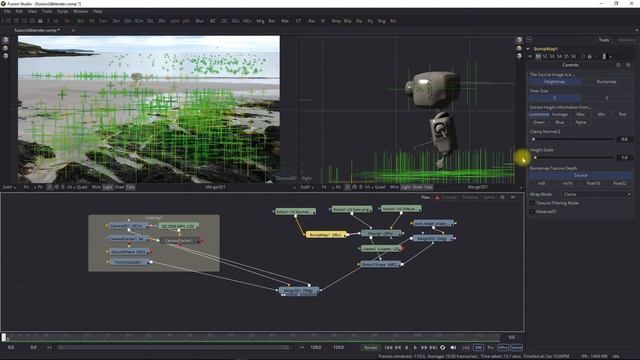Image resolution: width=640 pixels, height=360 pixels.
Task: Add Resize Rsz tool
Action: [311, 21]
